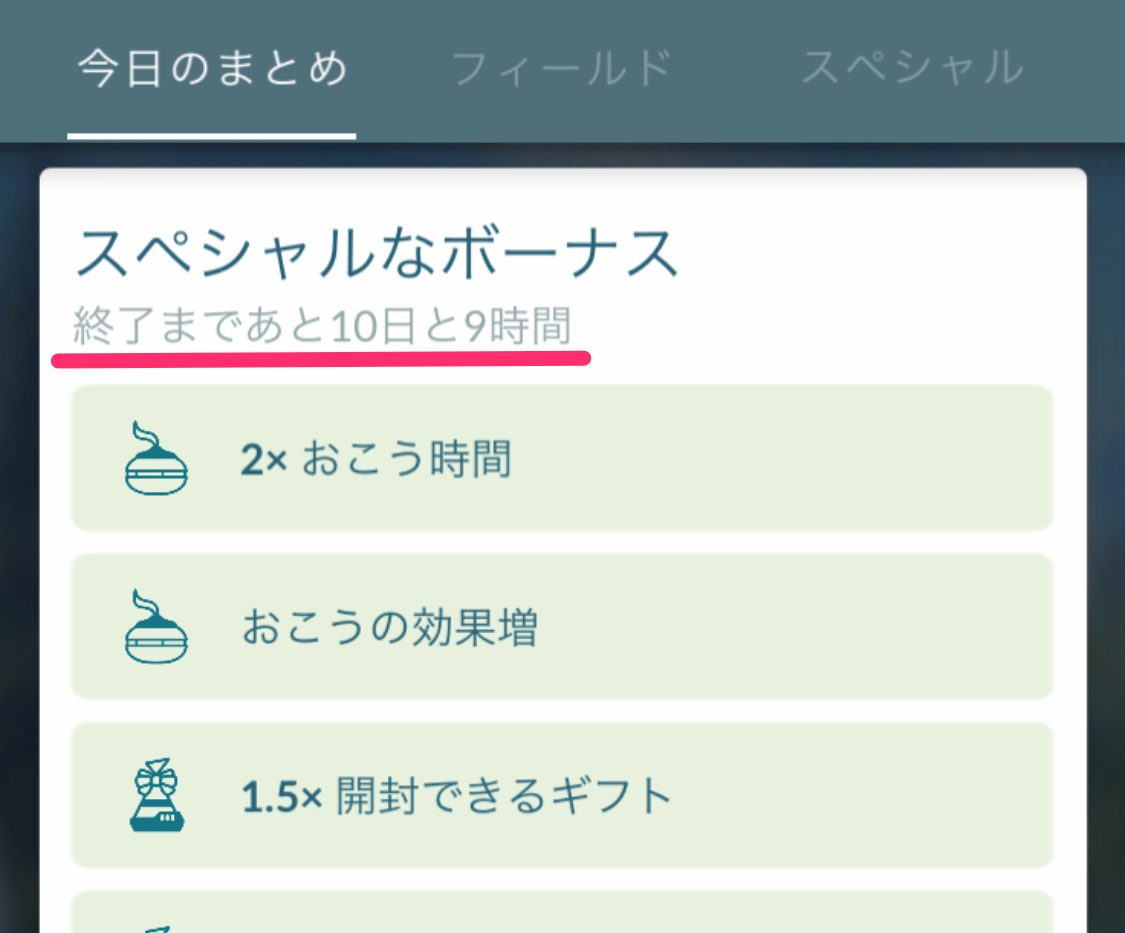Image resolution: width=1125 pixels, height=933 pixels.
Task: Click the 1.5× multiplier in the gift bonus
Action: click(281, 797)
